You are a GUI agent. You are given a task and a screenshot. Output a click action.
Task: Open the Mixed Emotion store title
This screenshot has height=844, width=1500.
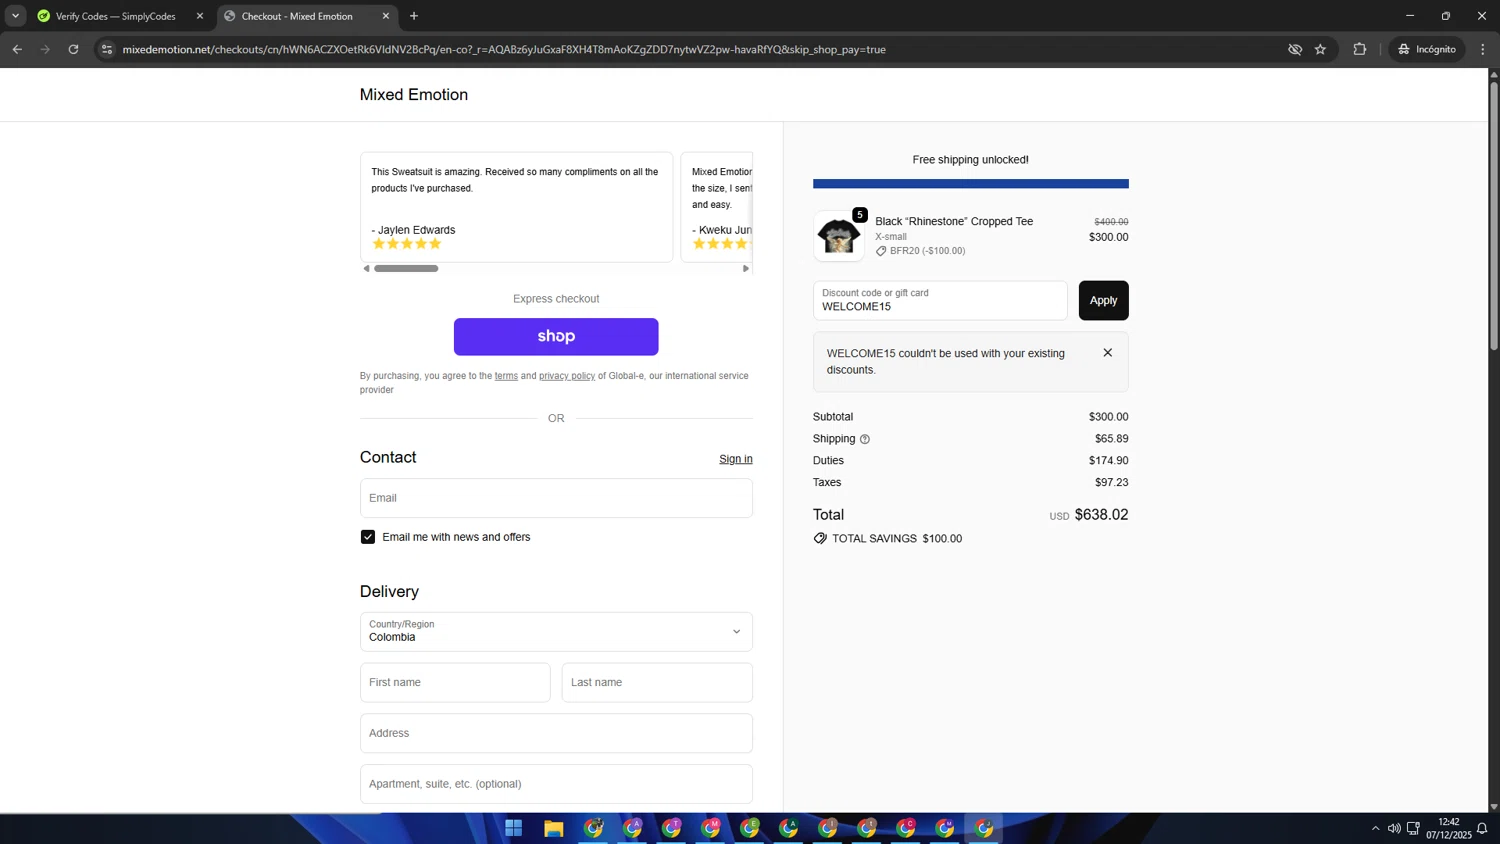pyautogui.click(x=414, y=95)
